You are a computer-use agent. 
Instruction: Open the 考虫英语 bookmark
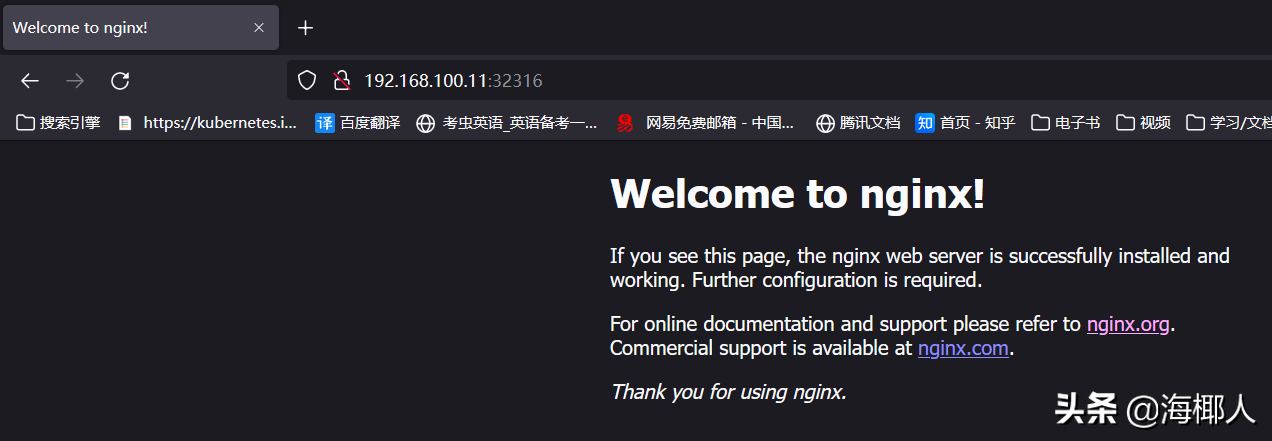(507, 123)
